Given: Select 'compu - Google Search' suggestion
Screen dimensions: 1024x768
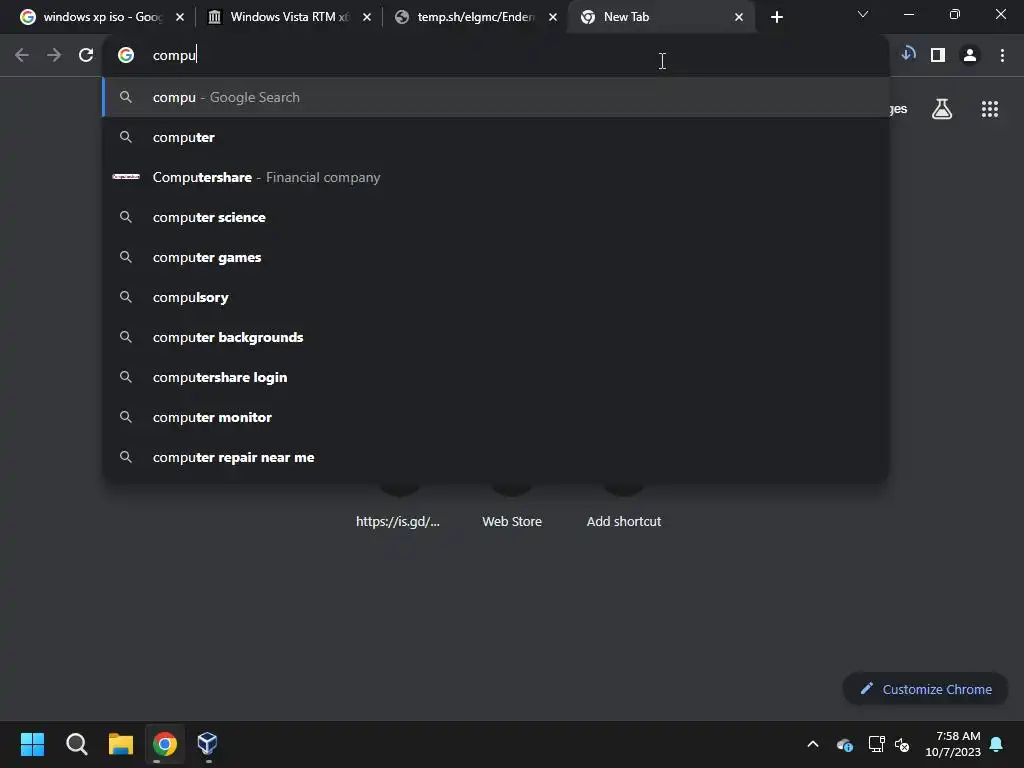Looking at the screenshot, I should pos(496,97).
